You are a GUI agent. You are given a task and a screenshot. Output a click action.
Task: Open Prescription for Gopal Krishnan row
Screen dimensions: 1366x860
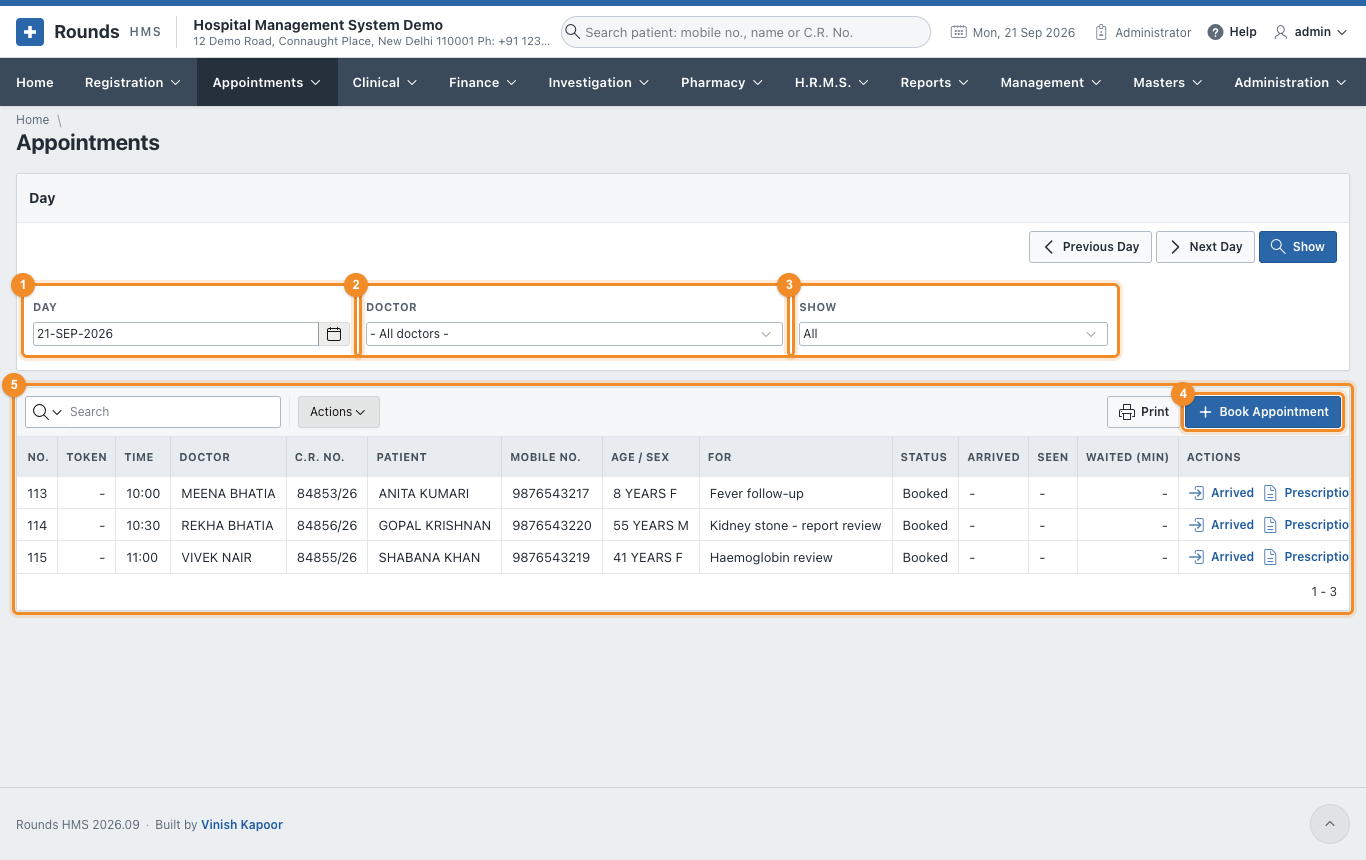click(1308, 525)
